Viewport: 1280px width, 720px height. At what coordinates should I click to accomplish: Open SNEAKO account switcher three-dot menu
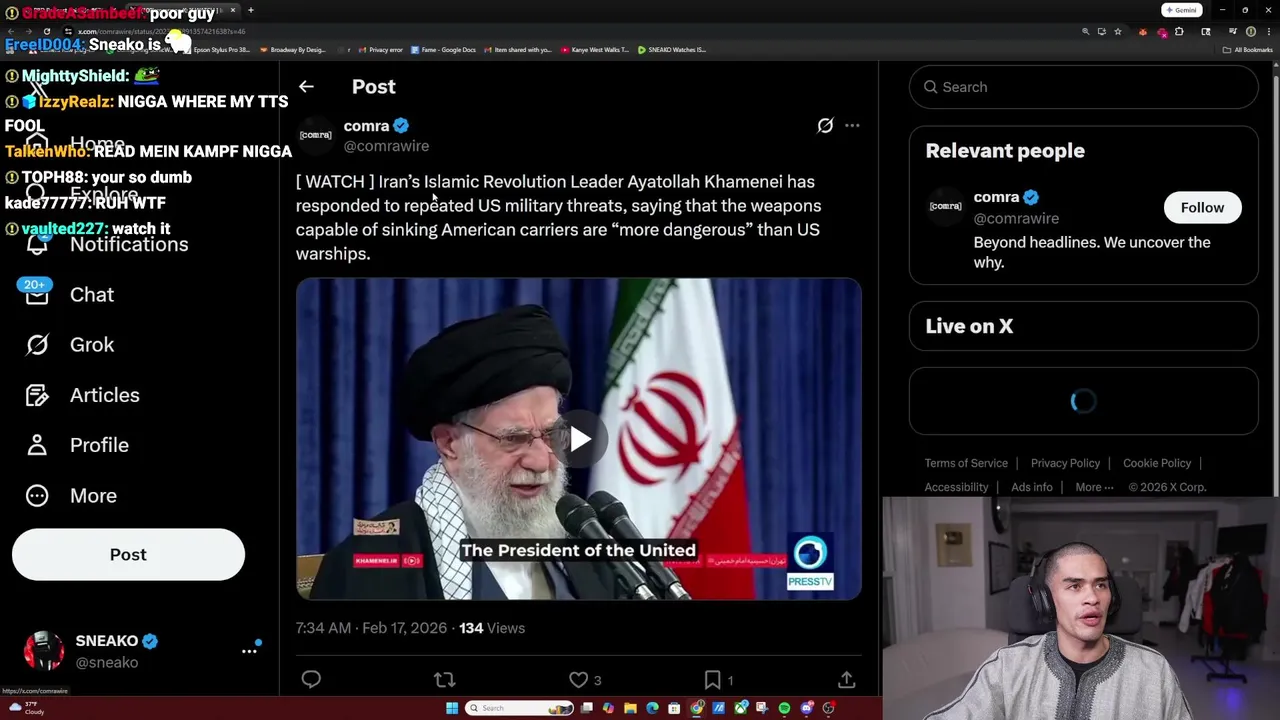pos(249,650)
